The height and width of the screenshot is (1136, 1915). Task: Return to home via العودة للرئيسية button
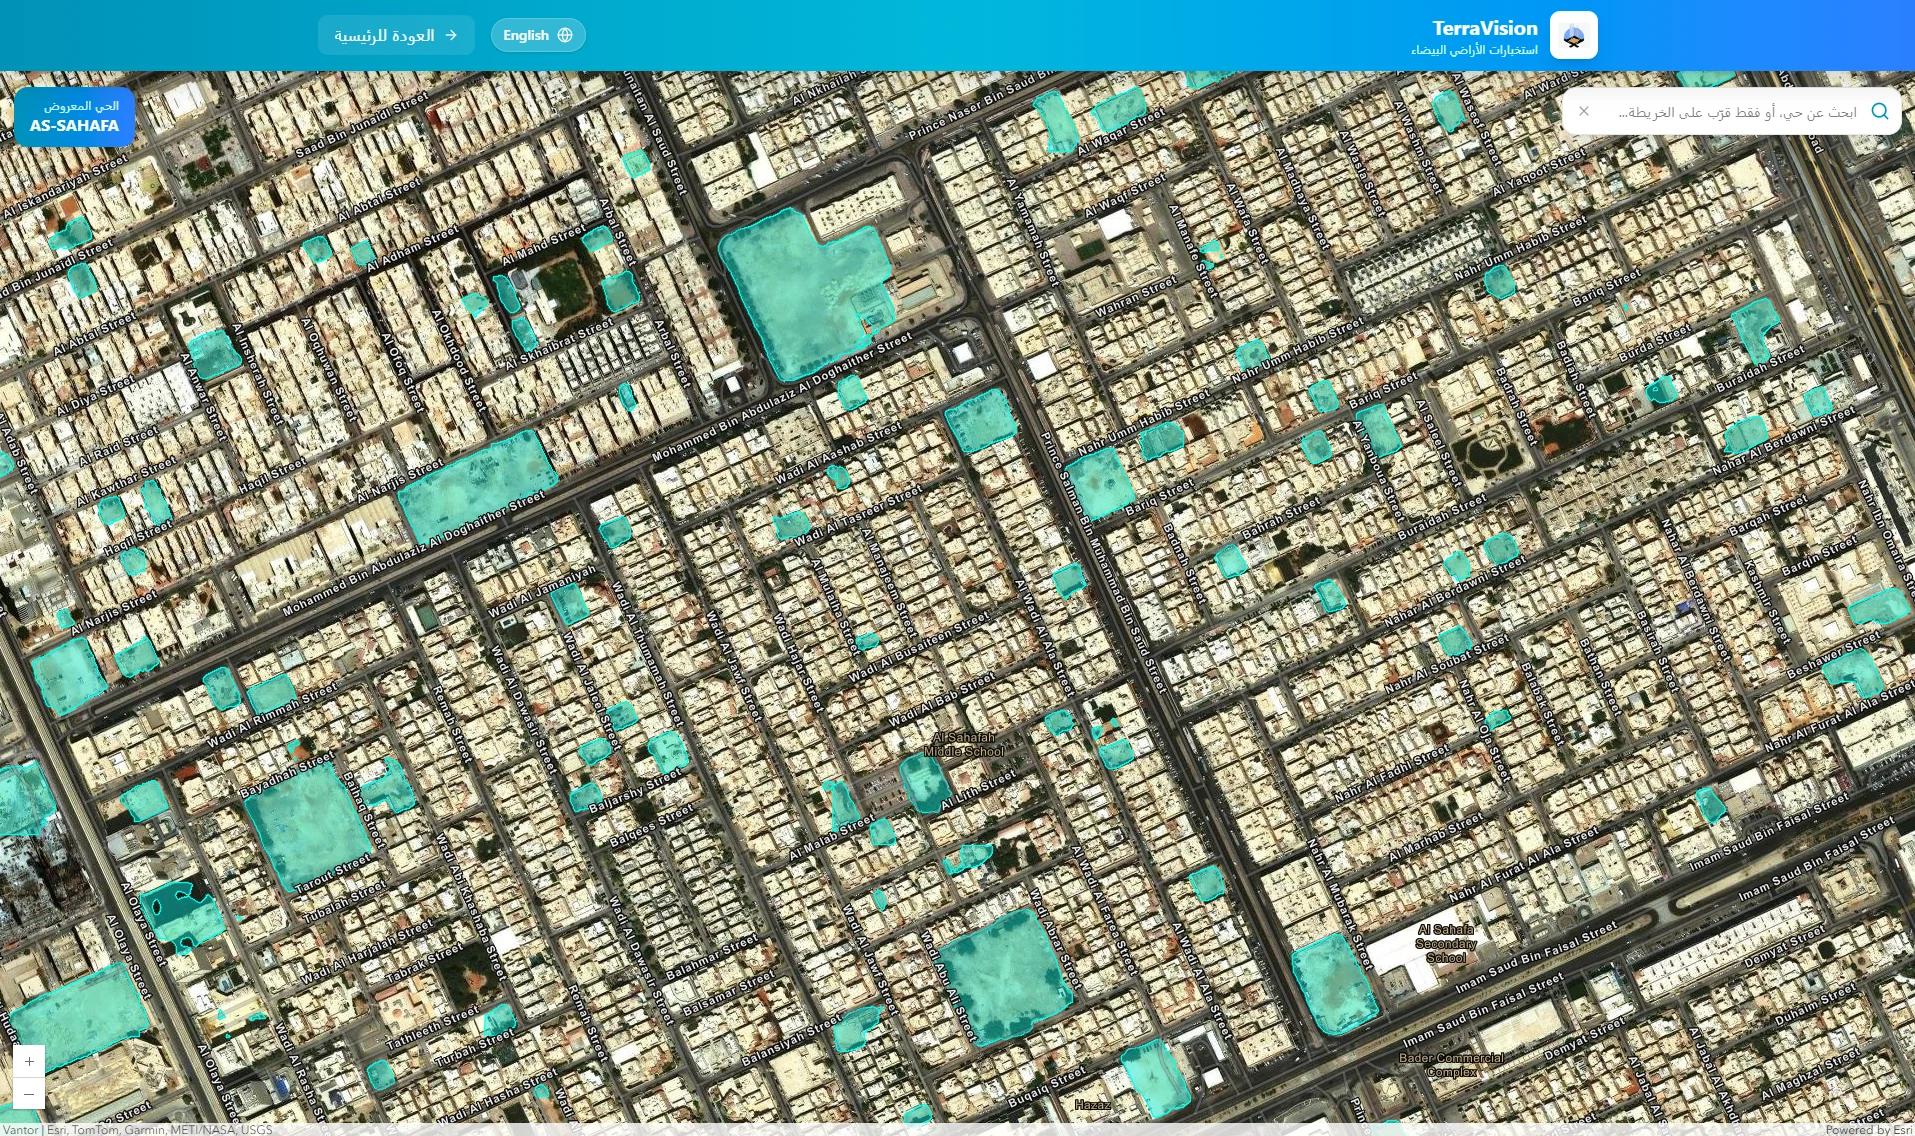click(x=396, y=35)
